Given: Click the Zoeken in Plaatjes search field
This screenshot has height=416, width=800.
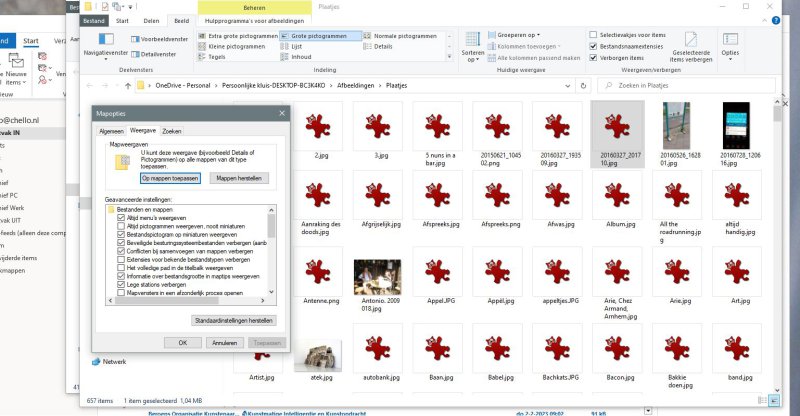Looking at the screenshot, I should (686, 86).
